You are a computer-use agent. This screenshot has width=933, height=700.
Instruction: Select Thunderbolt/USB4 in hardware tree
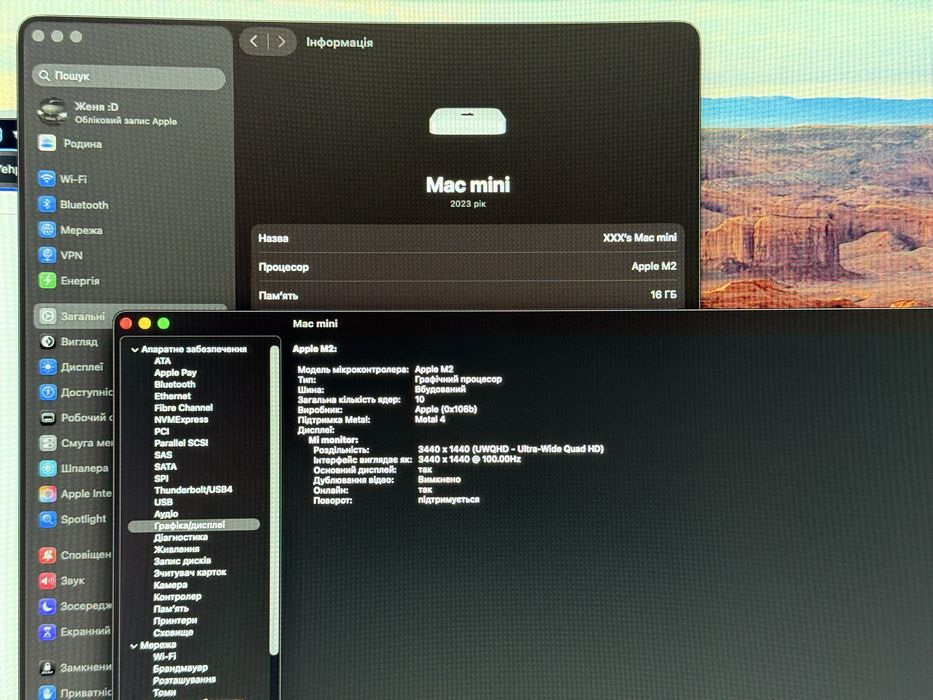point(193,490)
